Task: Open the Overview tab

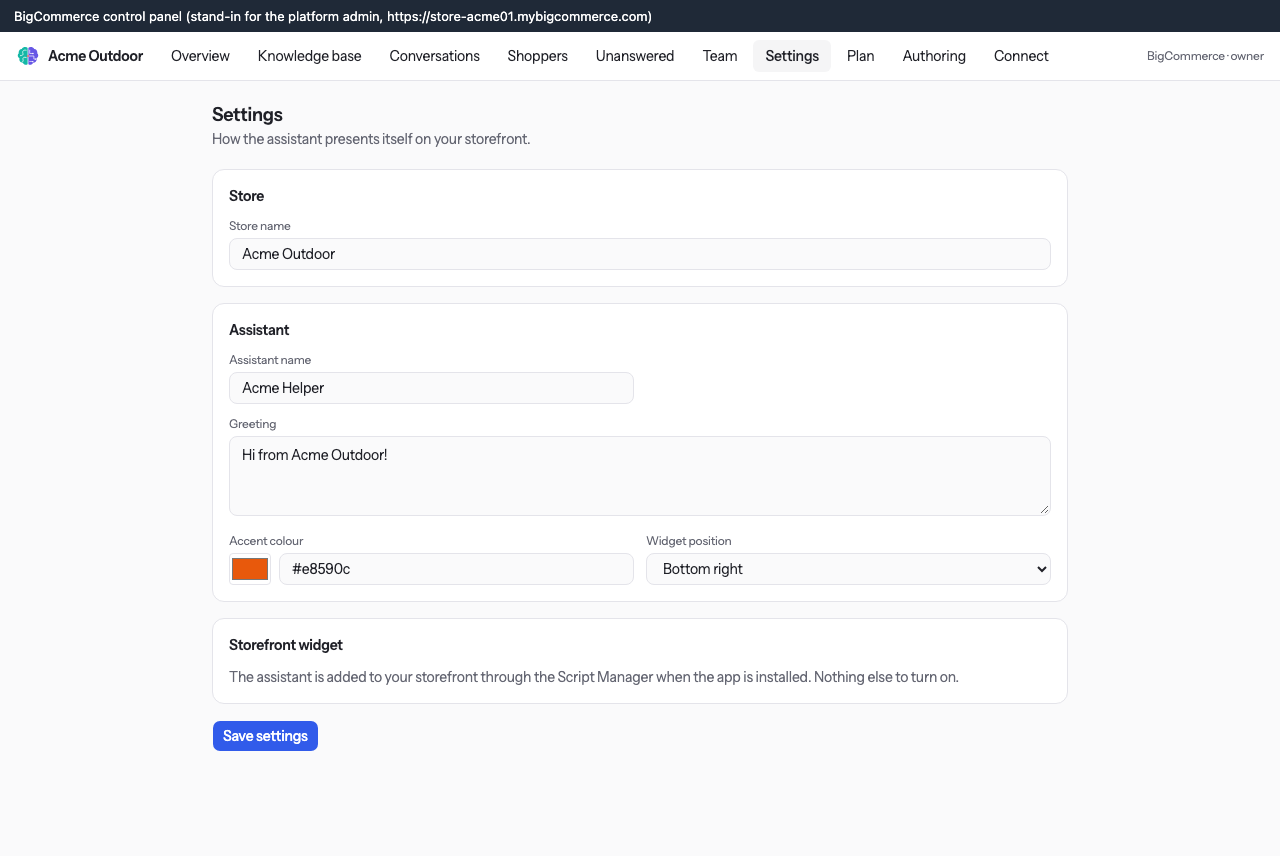Action: pyautogui.click(x=200, y=56)
